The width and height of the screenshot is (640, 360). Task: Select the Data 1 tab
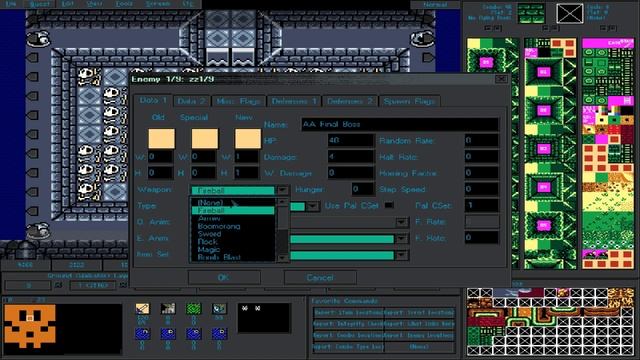pos(153,100)
